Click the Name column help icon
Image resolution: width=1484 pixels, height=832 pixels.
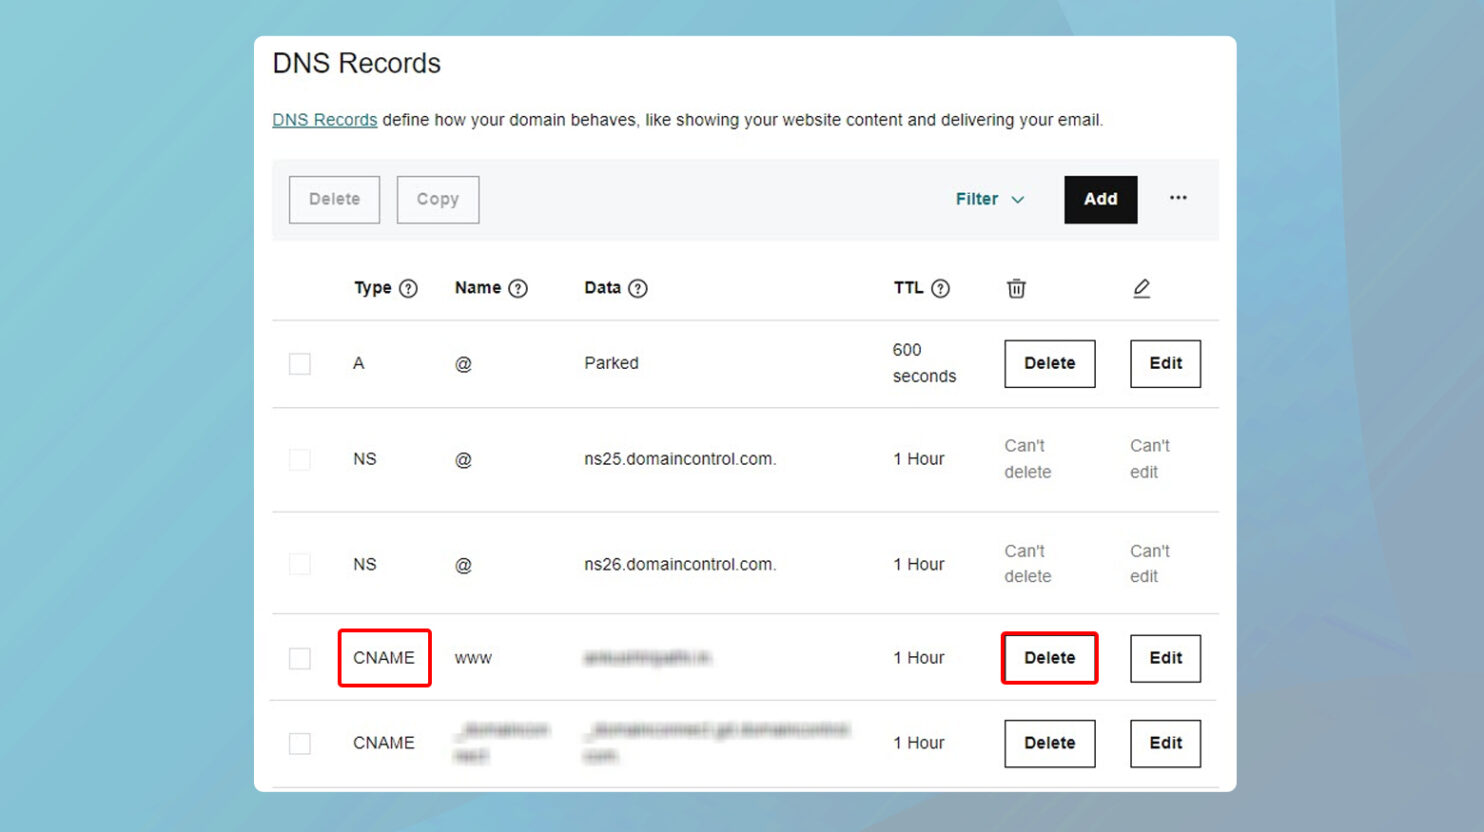click(519, 288)
